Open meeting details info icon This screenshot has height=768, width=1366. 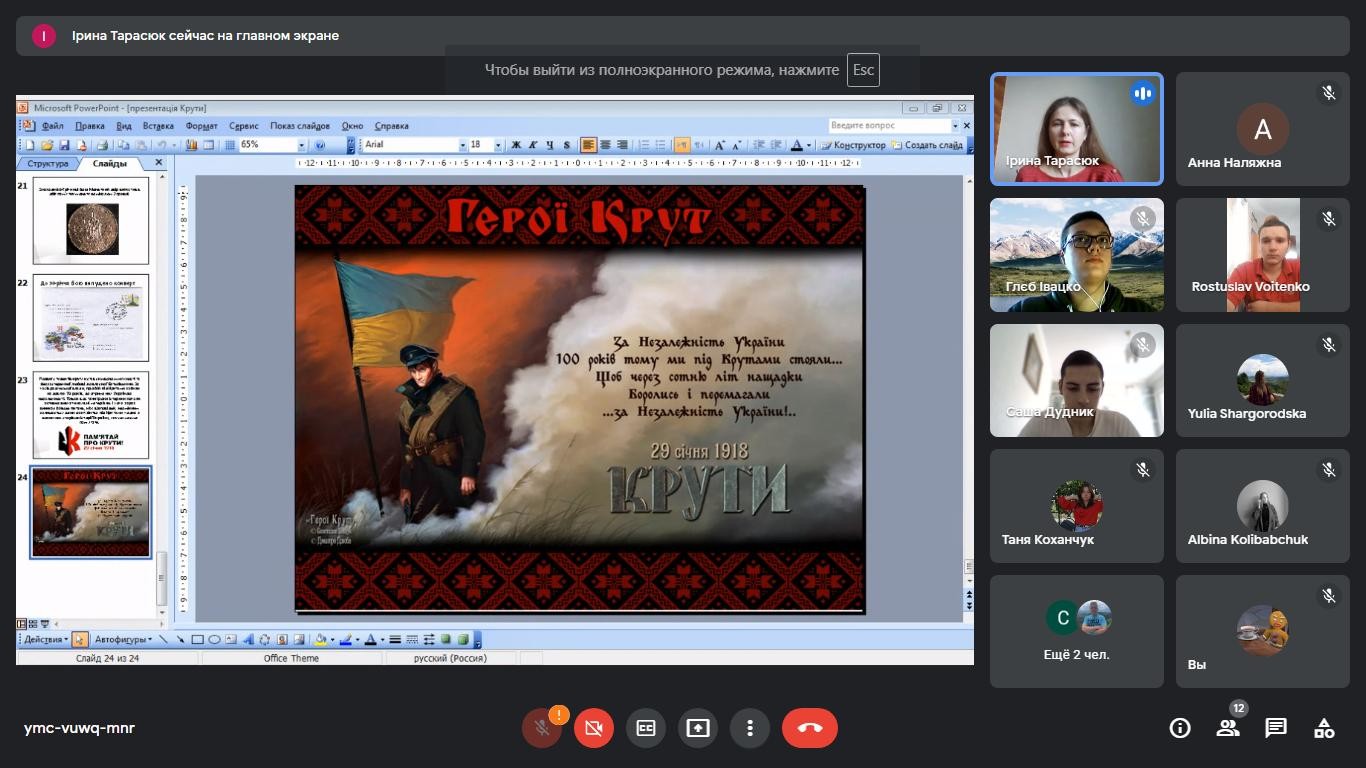pyautogui.click(x=1180, y=728)
